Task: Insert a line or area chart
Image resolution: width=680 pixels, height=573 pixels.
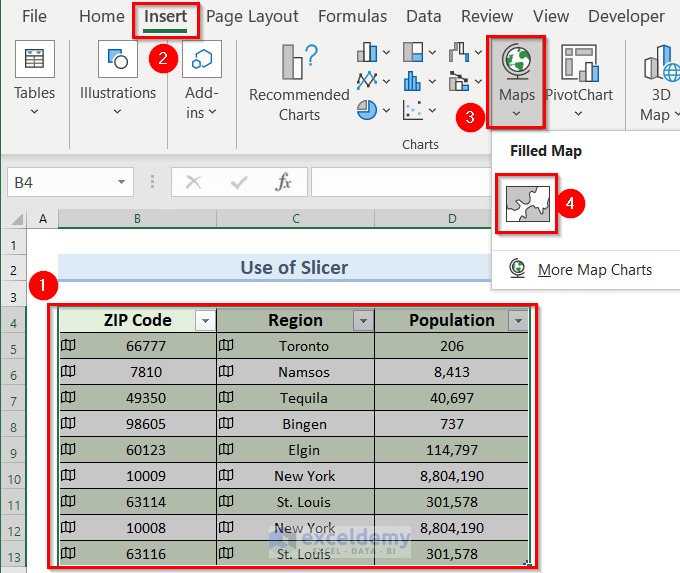Action: pos(367,81)
